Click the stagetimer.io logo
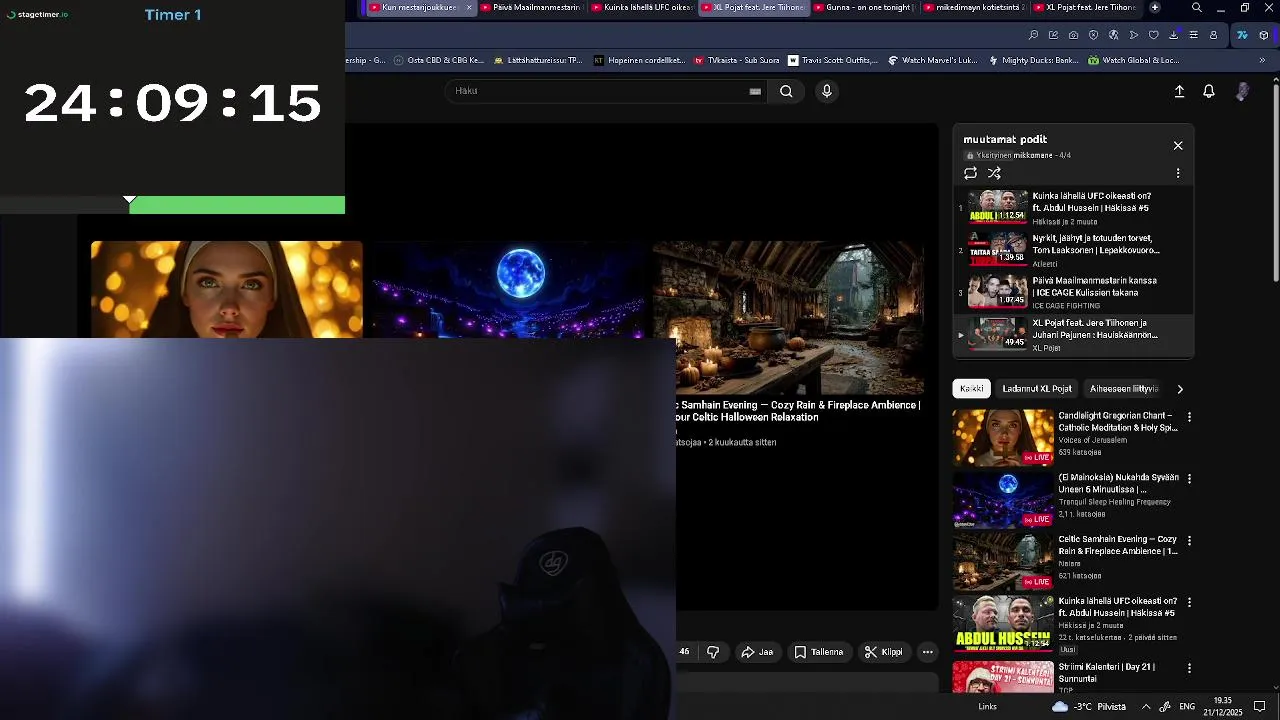The height and width of the screenshot is (720, 1280). coord(37,15)
